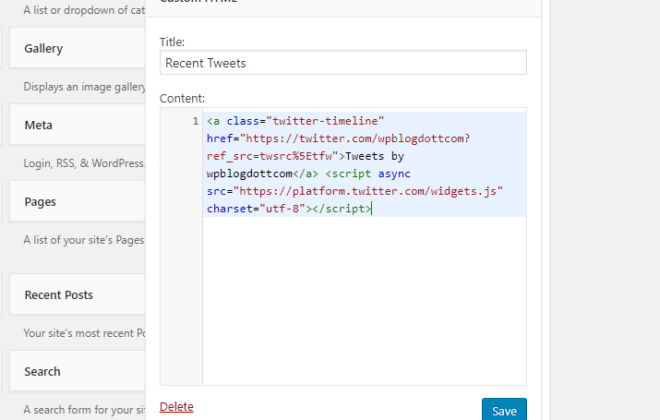Click 'Login, RSS, & WordPress' description

(x=85, y=163)
